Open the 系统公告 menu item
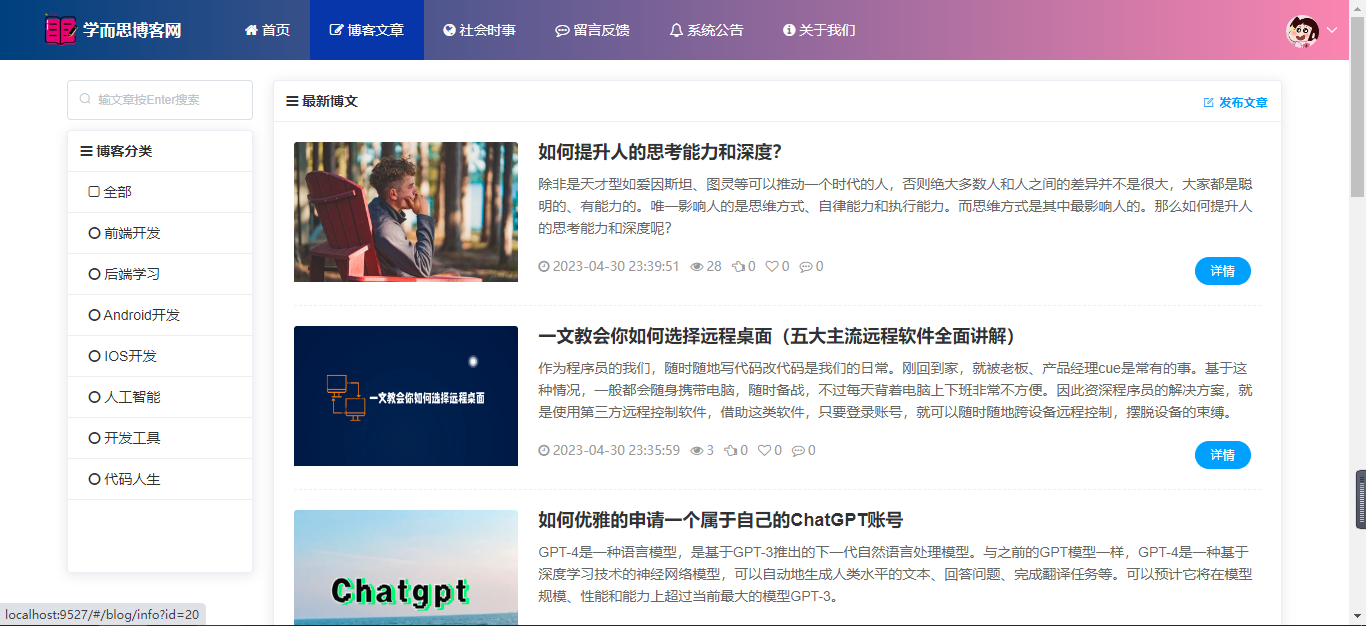This screenshot has height=626, width=1366. 707,30
